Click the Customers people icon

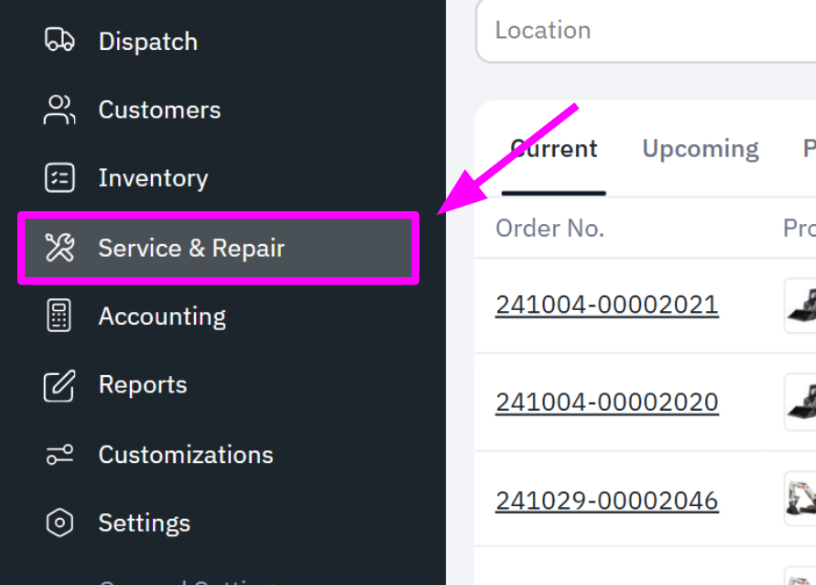point(59,110)
